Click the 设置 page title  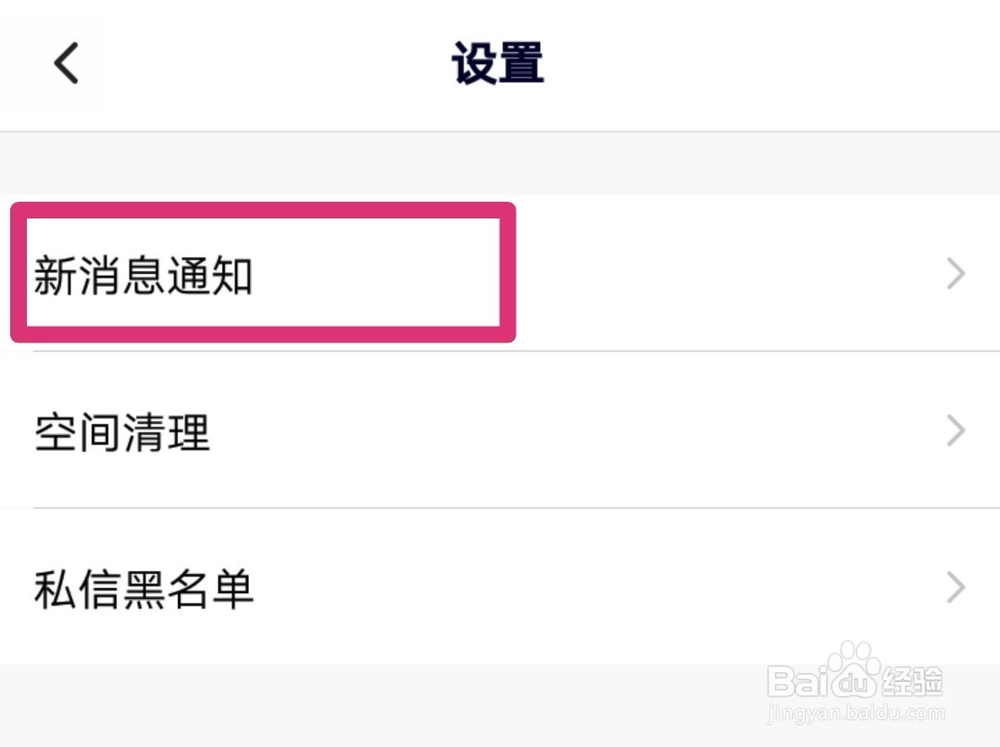click(498, 63)
